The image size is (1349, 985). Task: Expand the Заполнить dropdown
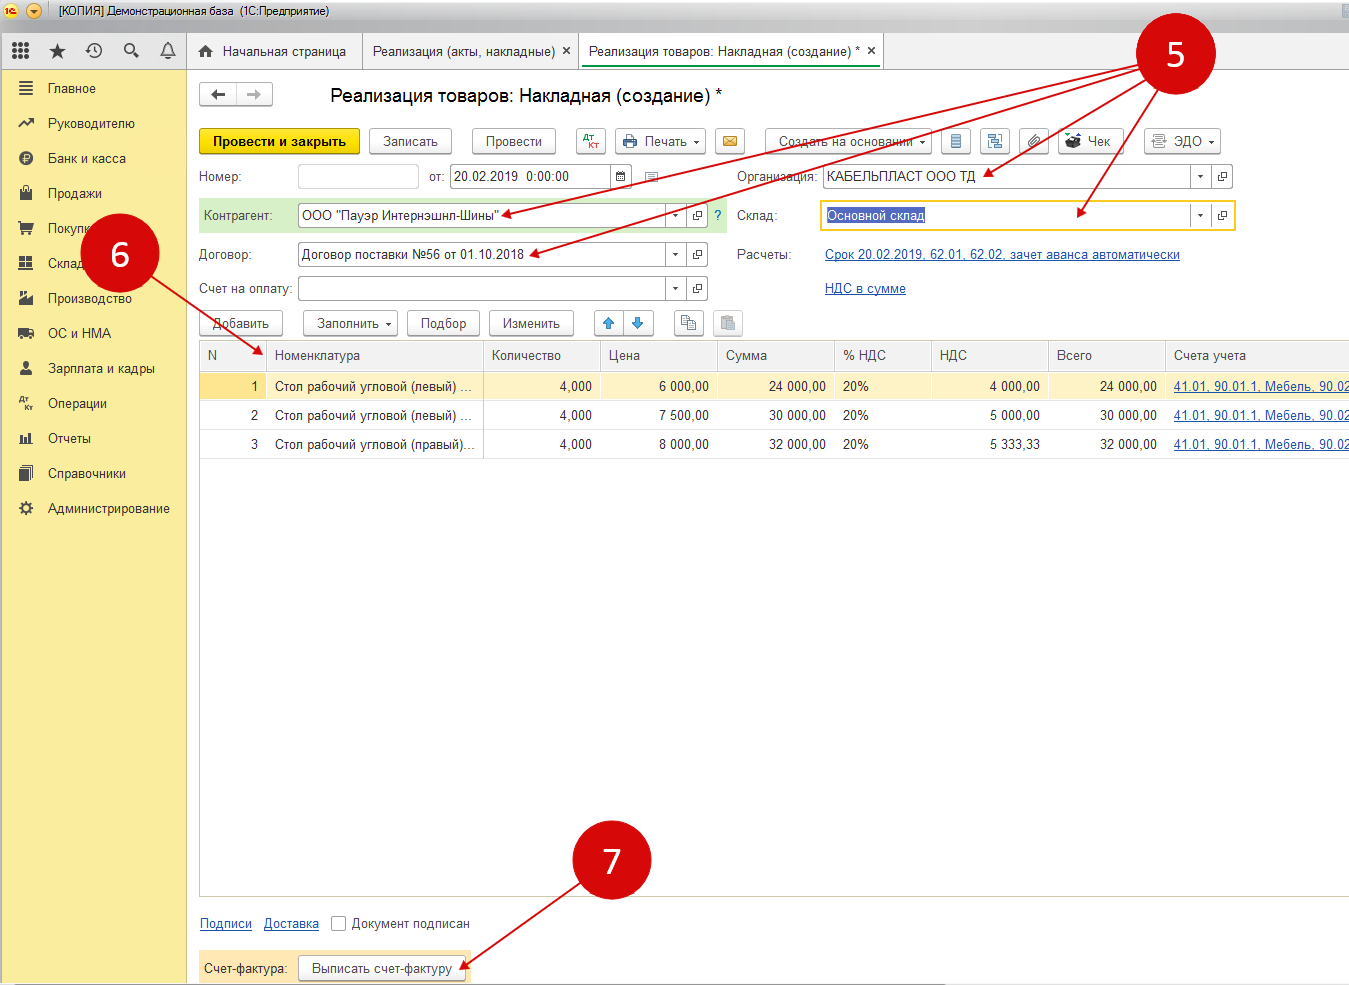[x=388, y=324]
